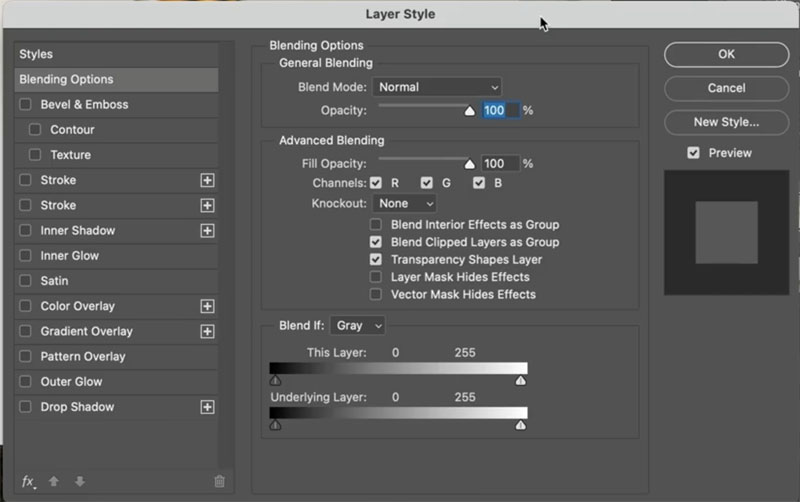Click the delete effect trash icon

pyautogui.click(x=219, y=481)
